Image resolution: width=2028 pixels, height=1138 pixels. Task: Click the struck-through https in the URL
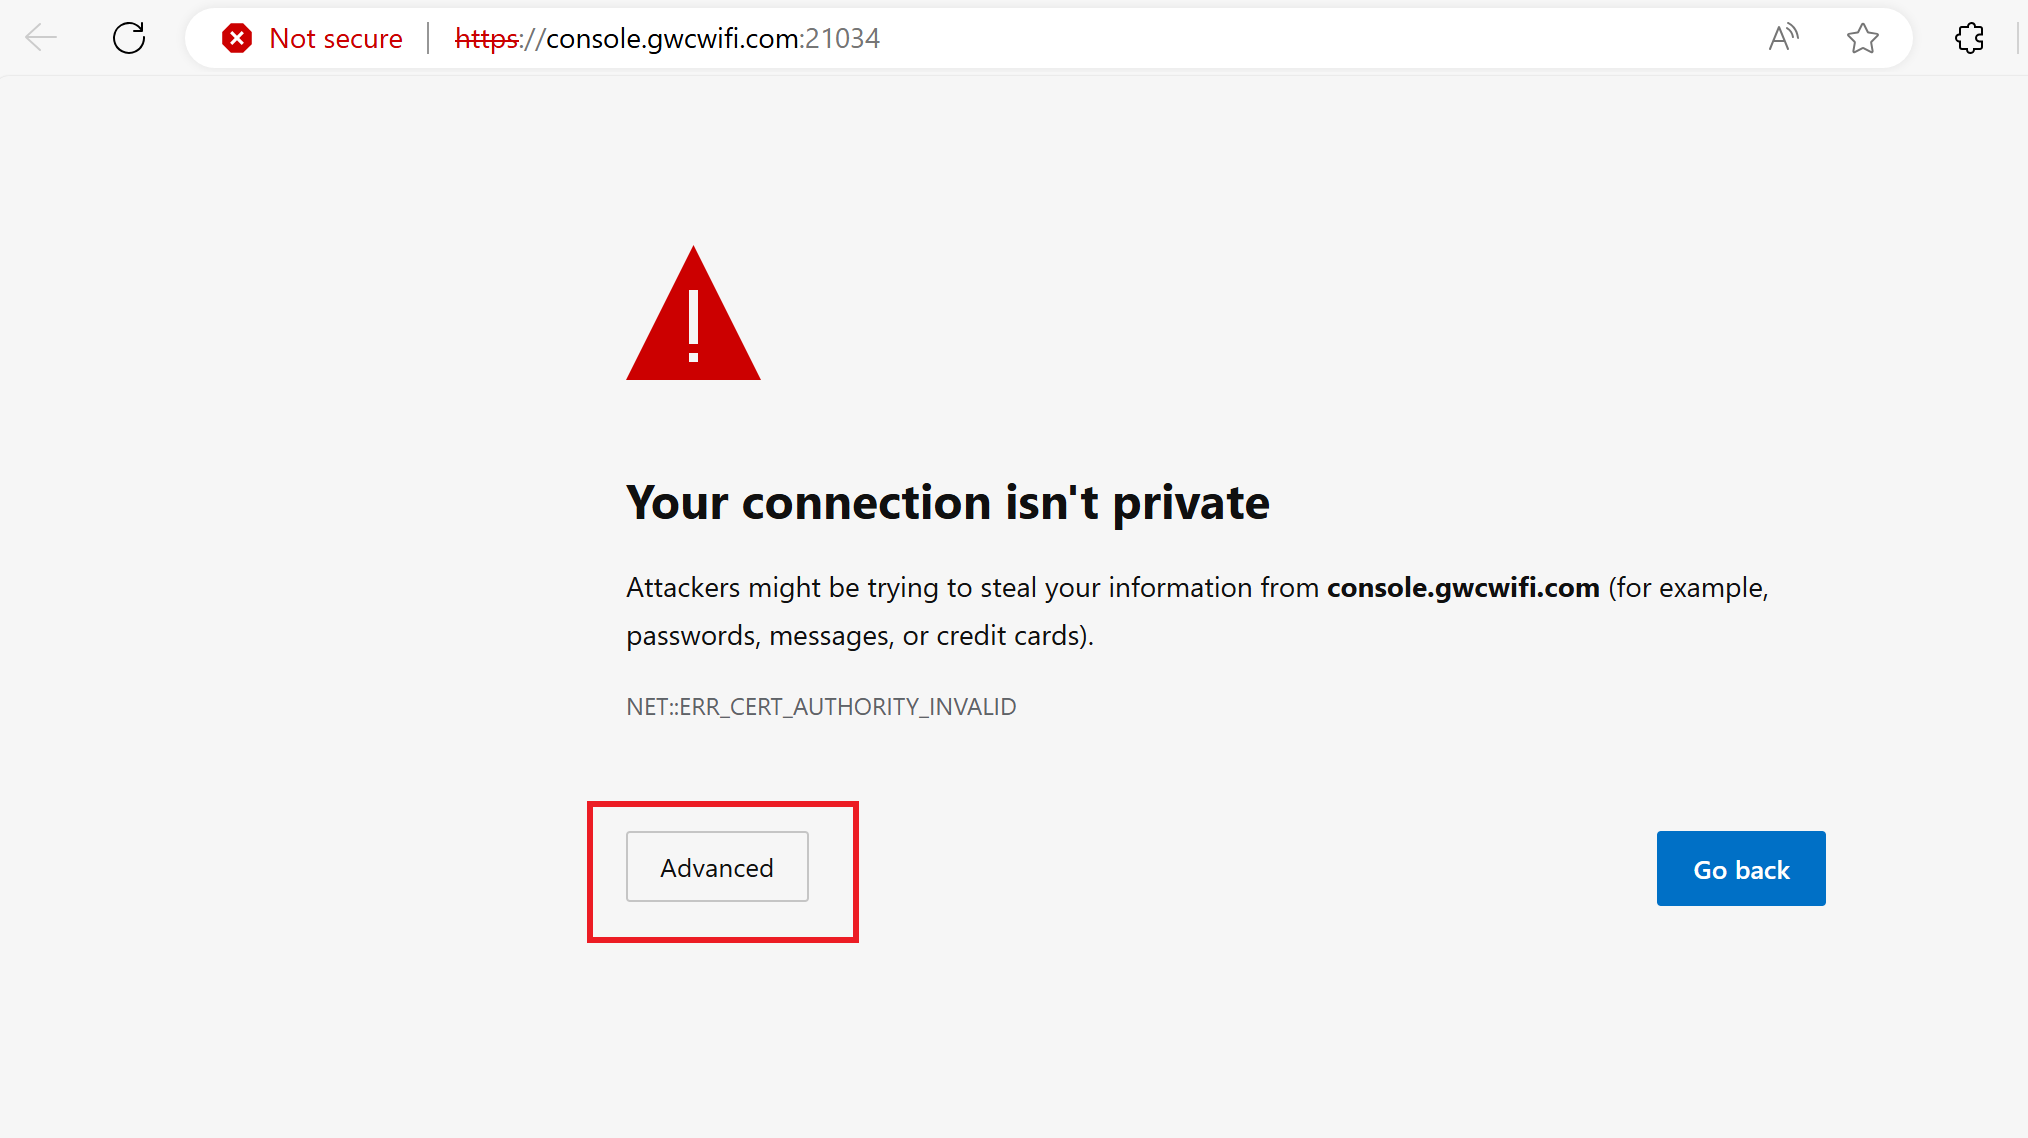tap(487, 38)
